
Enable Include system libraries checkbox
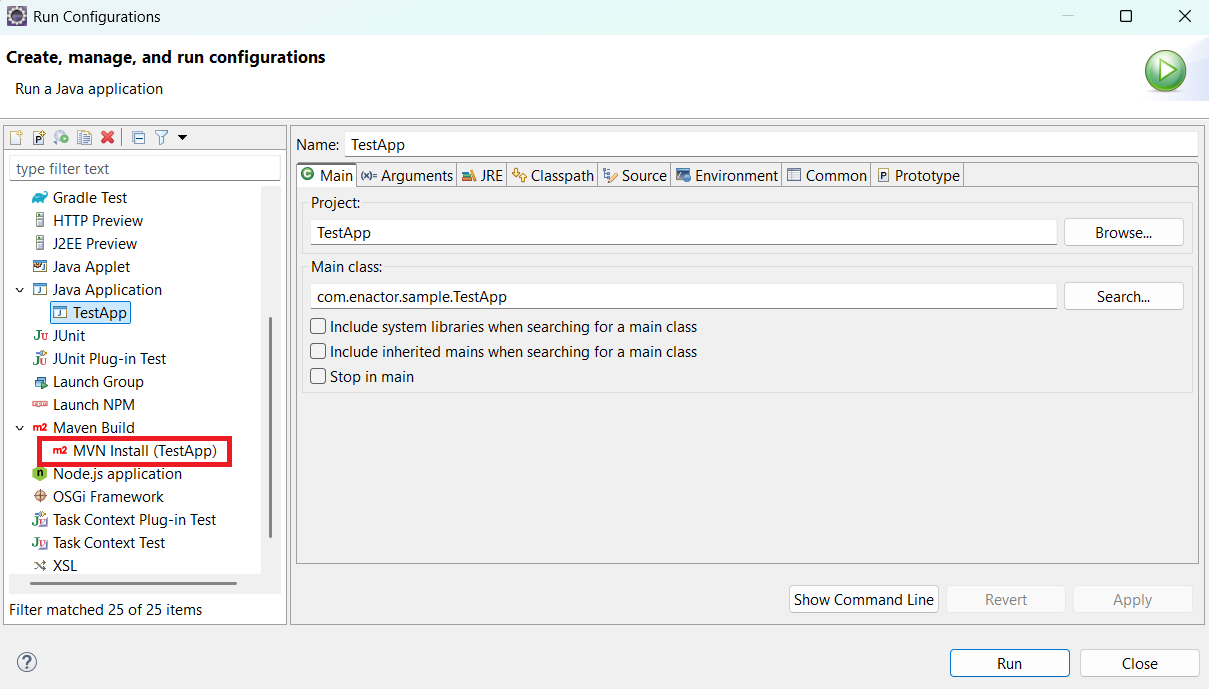(318, 327)
